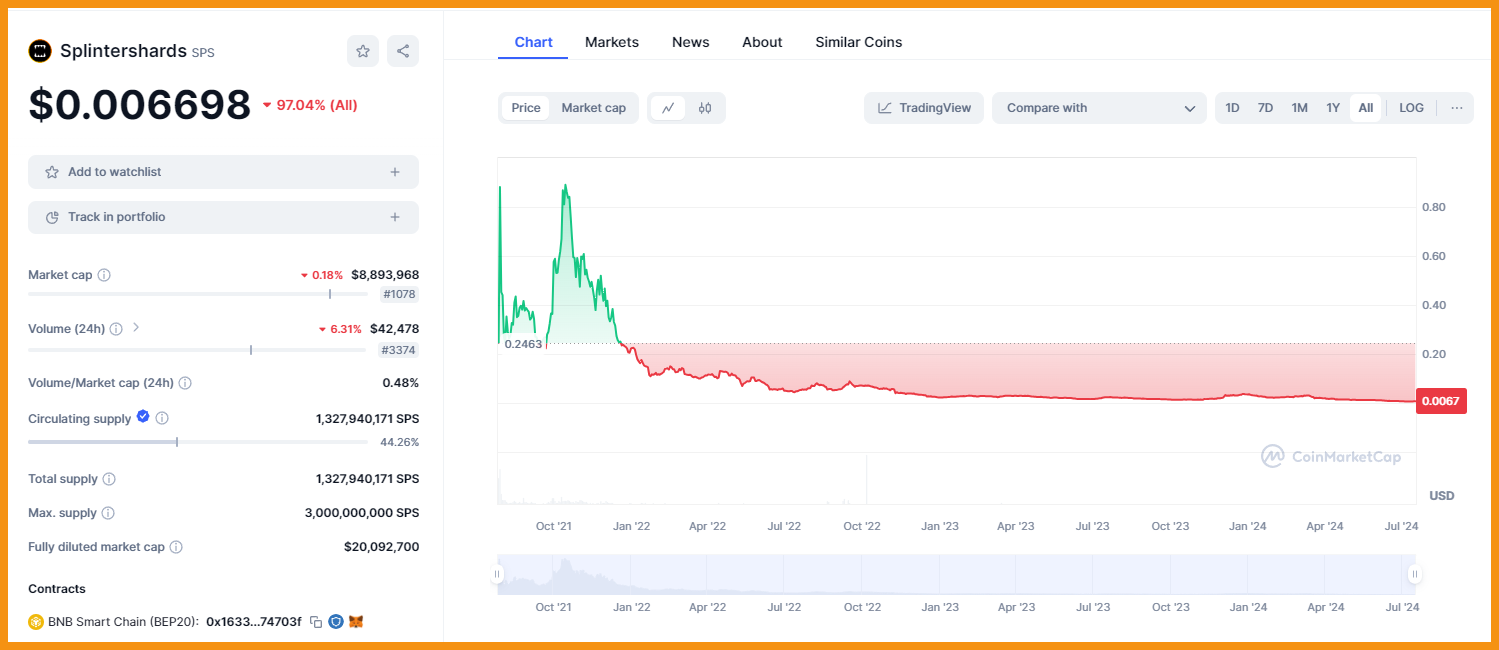Click the verified badge beside Circulating supply
1499x650 pixels.
tap(143, 417)
